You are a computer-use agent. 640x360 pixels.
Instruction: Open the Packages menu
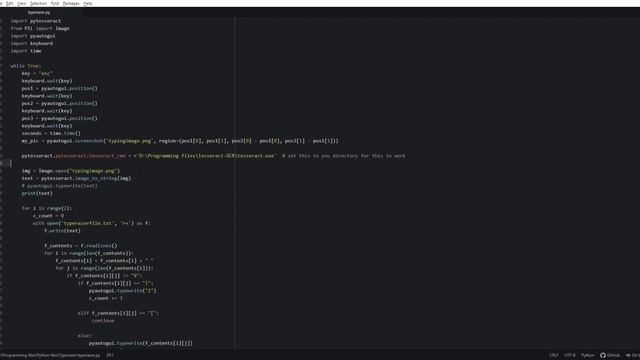point(71,3)
